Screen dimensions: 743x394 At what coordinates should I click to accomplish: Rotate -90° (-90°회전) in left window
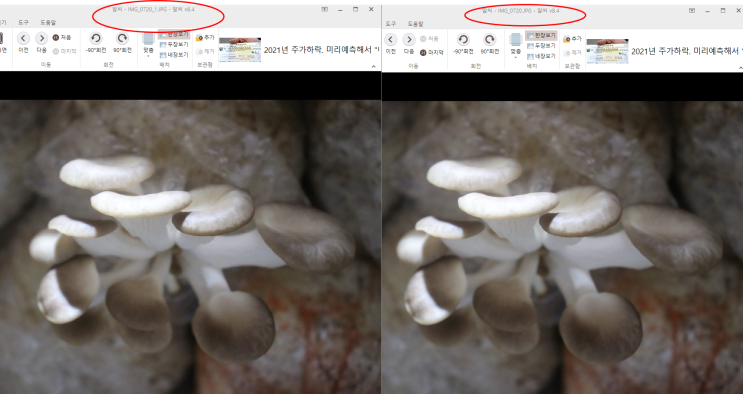pos(96,42)
